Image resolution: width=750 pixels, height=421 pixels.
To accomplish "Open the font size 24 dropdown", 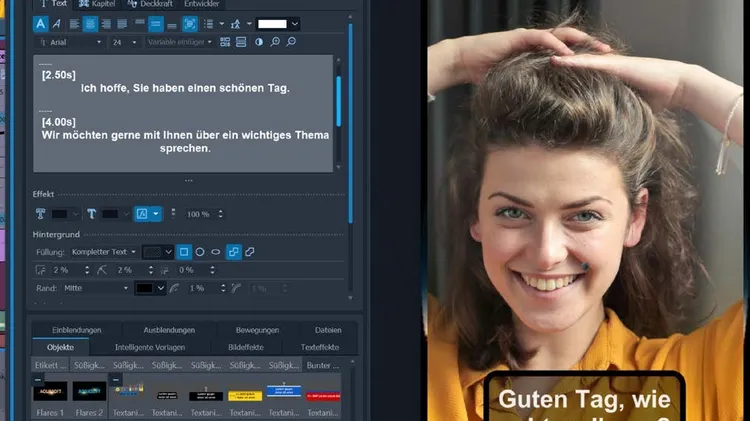I will [x=125, y=42].
